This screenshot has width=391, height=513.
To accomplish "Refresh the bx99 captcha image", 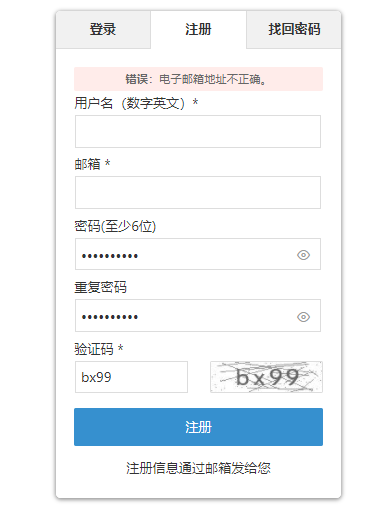I will click(266, 377).
